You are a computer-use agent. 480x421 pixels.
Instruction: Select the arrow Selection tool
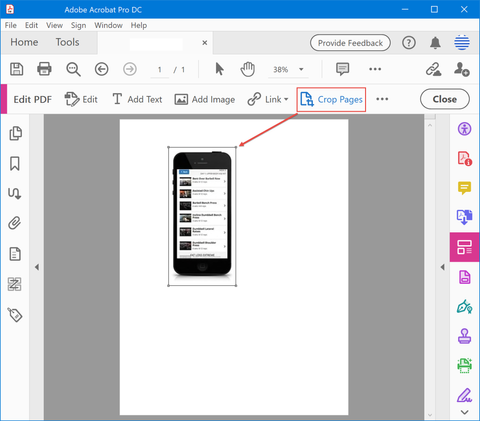click(x=219, y=69)
